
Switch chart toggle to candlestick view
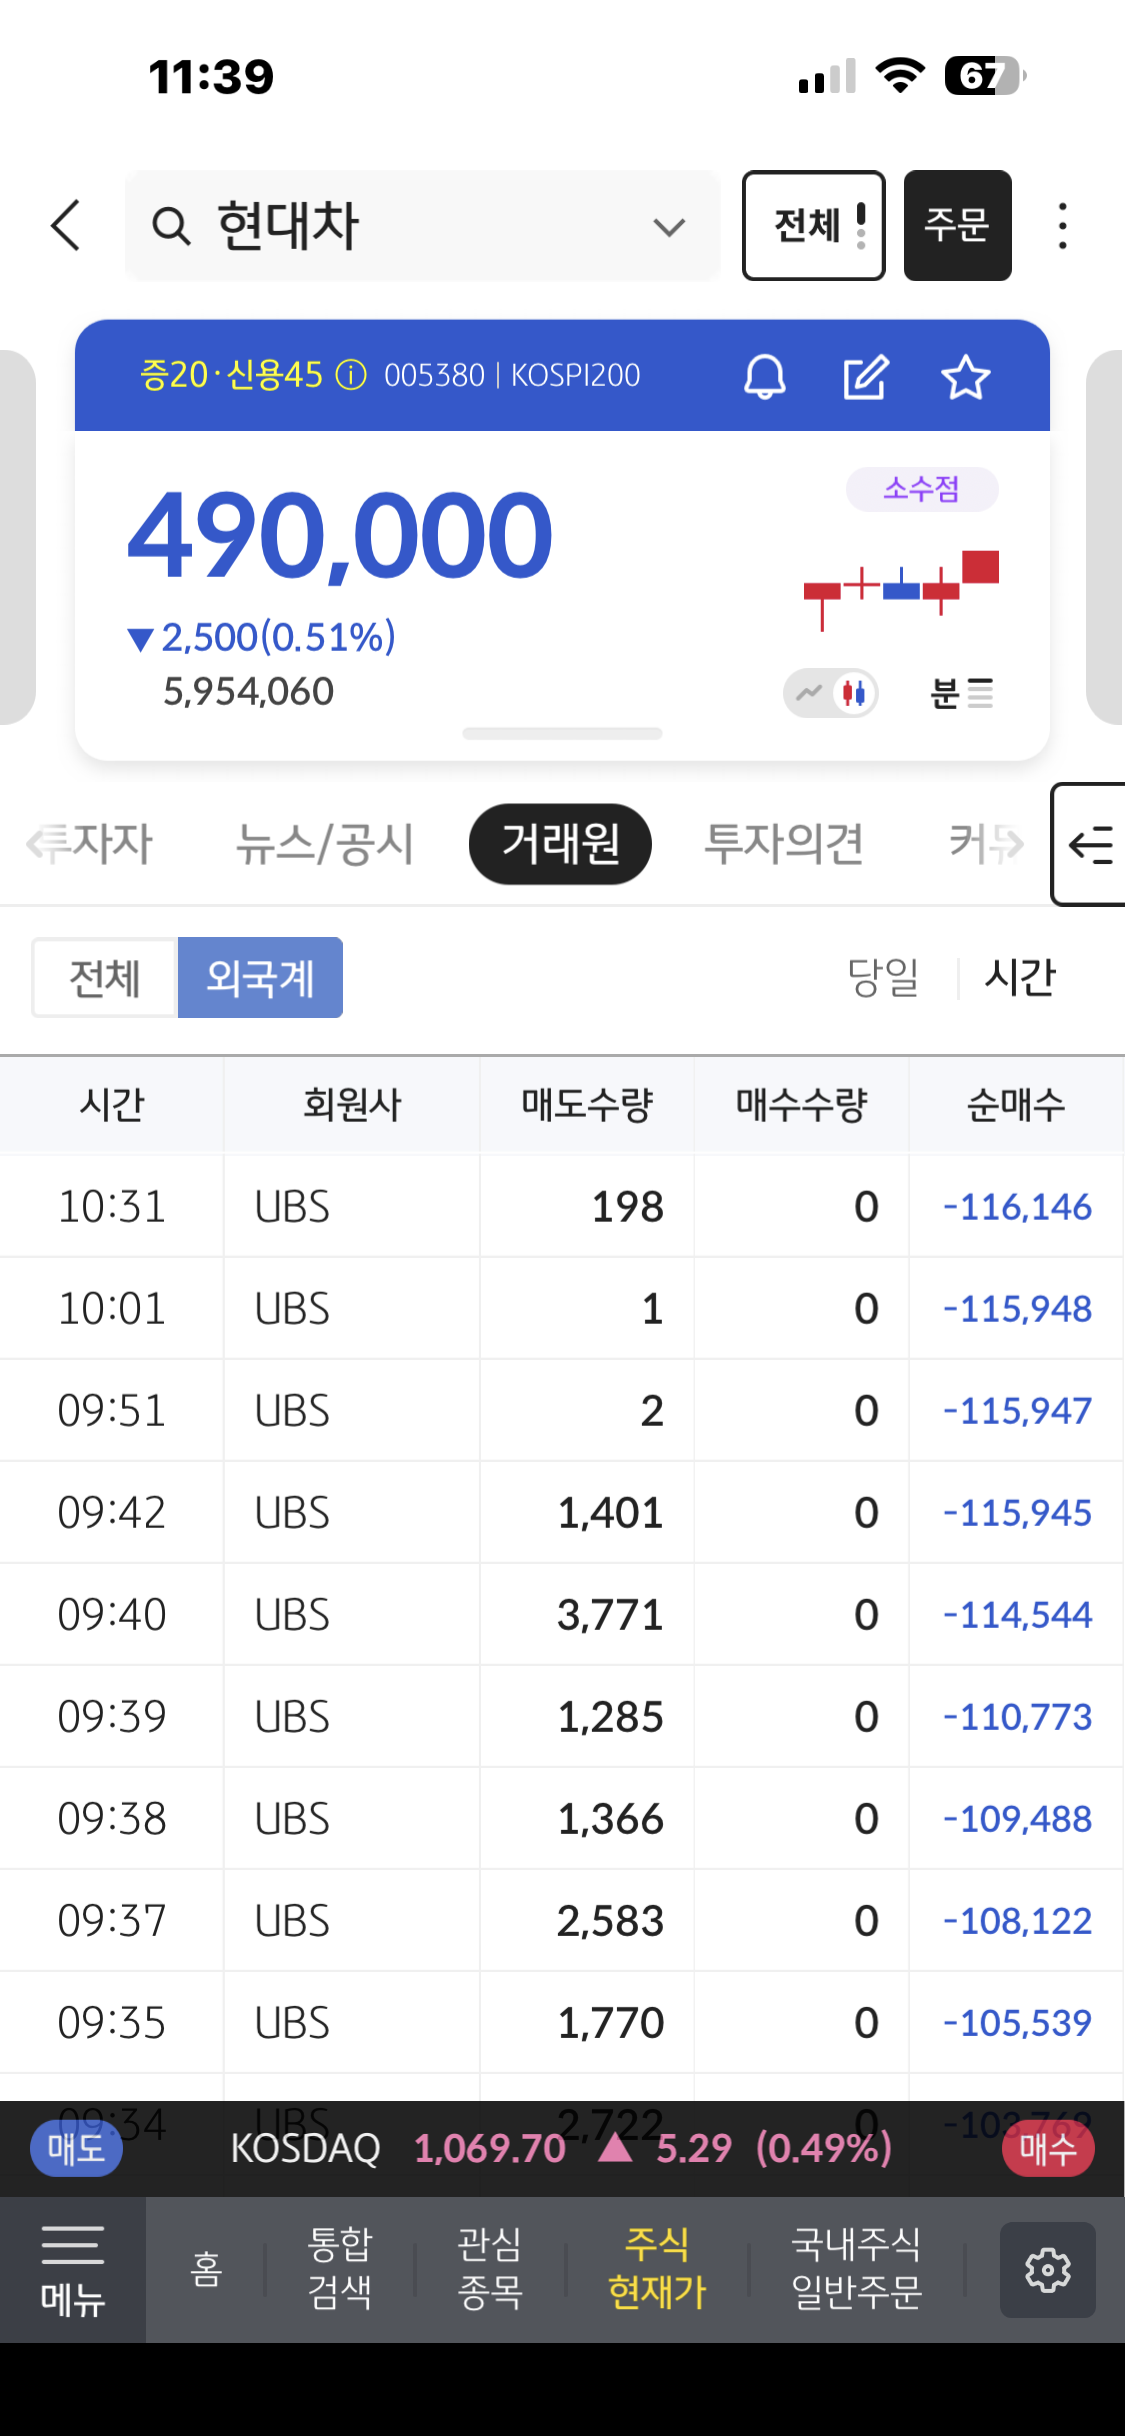[x=854, y=692]
